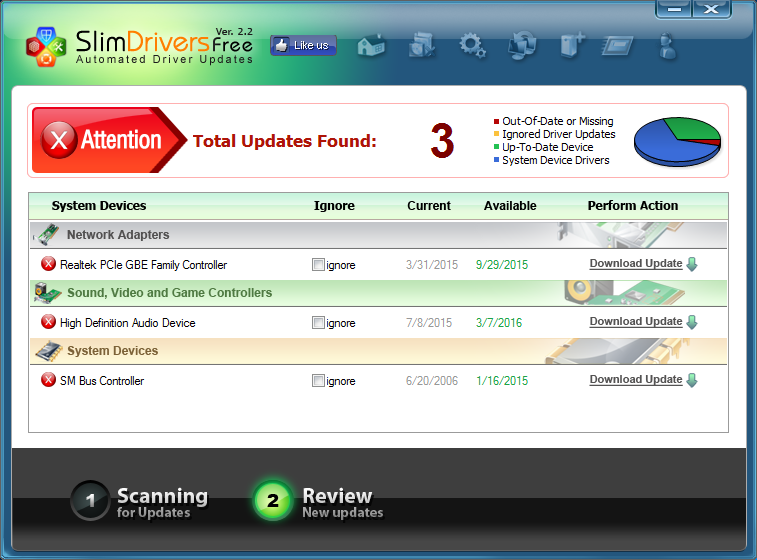Image resolution: width=757 pixels, height=560 pixels.
Task: Tick ignore checkbox for High Definition Audio
Action: coord(318,322)
